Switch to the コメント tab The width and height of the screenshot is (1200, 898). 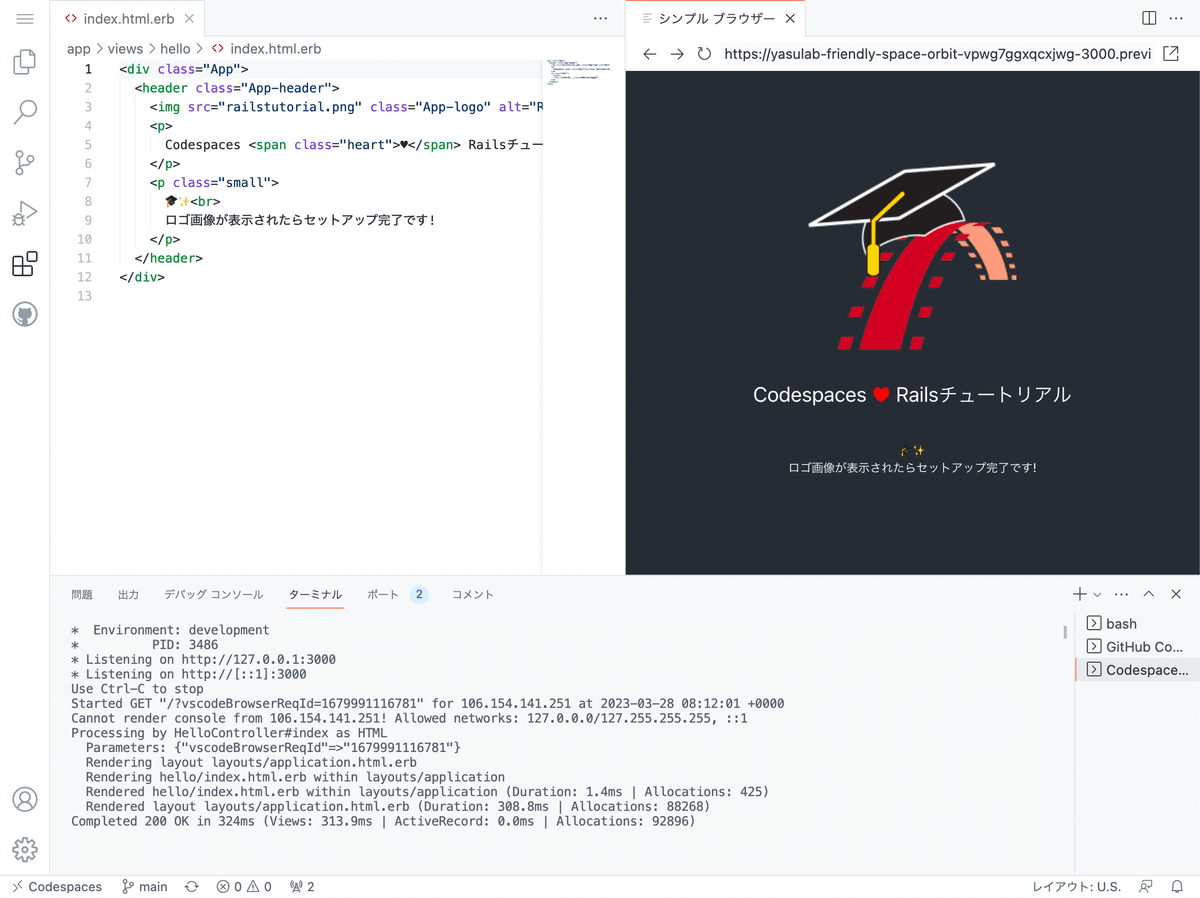point(473,594)
